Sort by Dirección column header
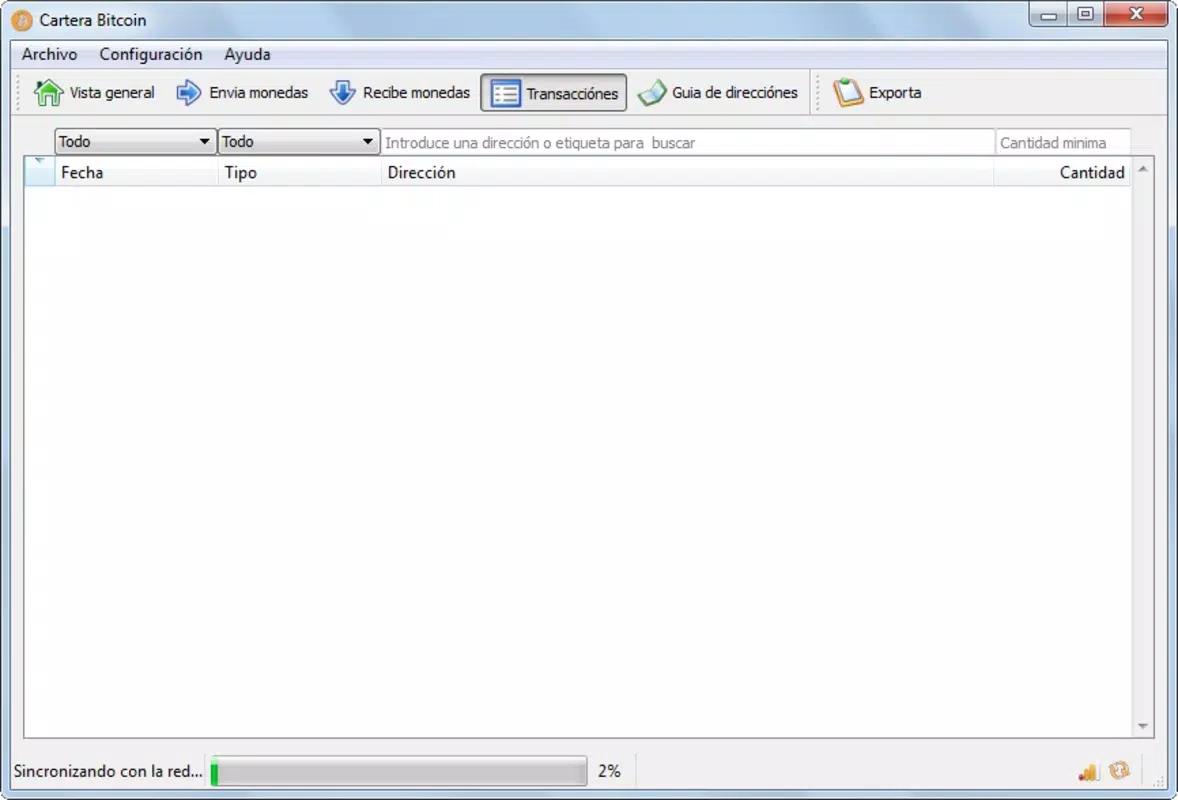1178x800 pixels. [687, 172]
